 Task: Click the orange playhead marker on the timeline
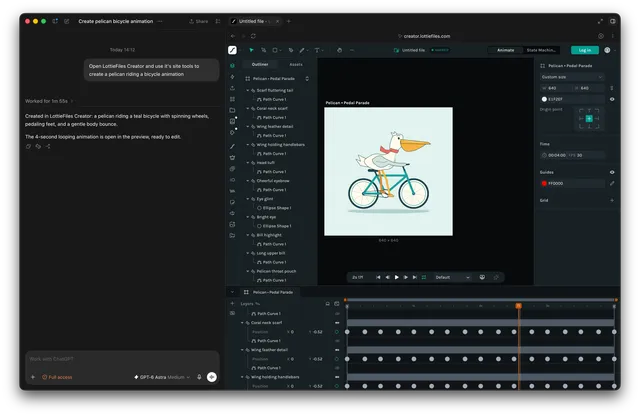[x=518, y=306]
